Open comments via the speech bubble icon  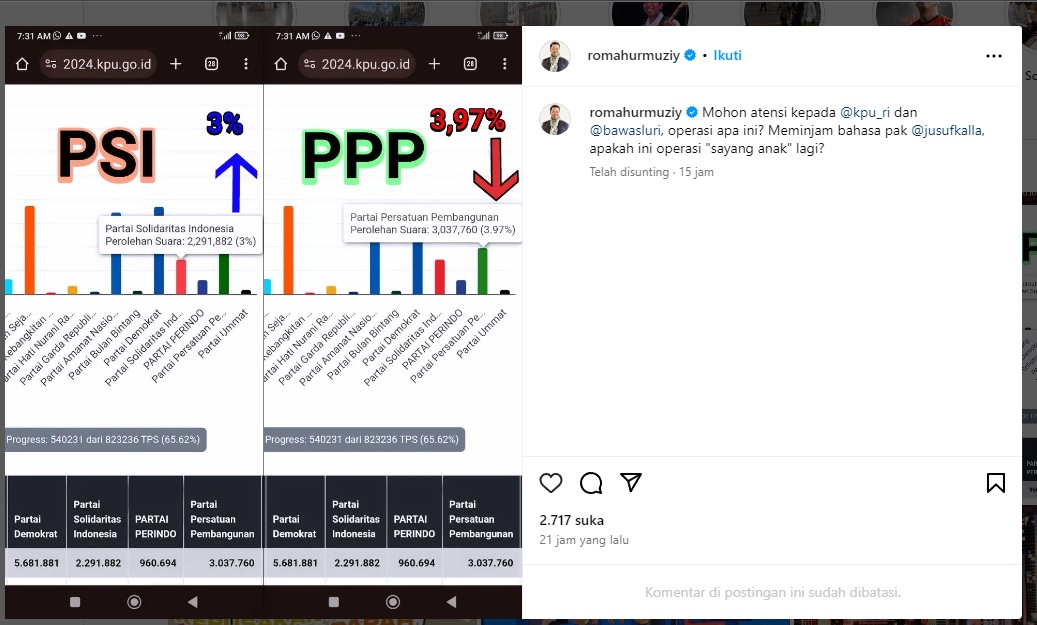(591, 483)
